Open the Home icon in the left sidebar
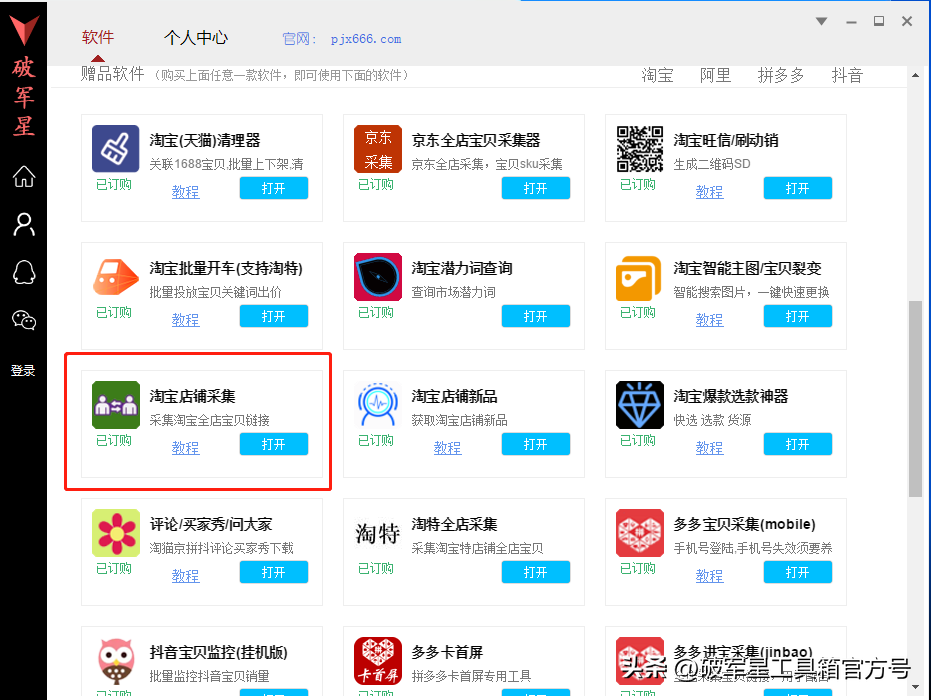This screenshot has height=700, width=931. point(23,176)
